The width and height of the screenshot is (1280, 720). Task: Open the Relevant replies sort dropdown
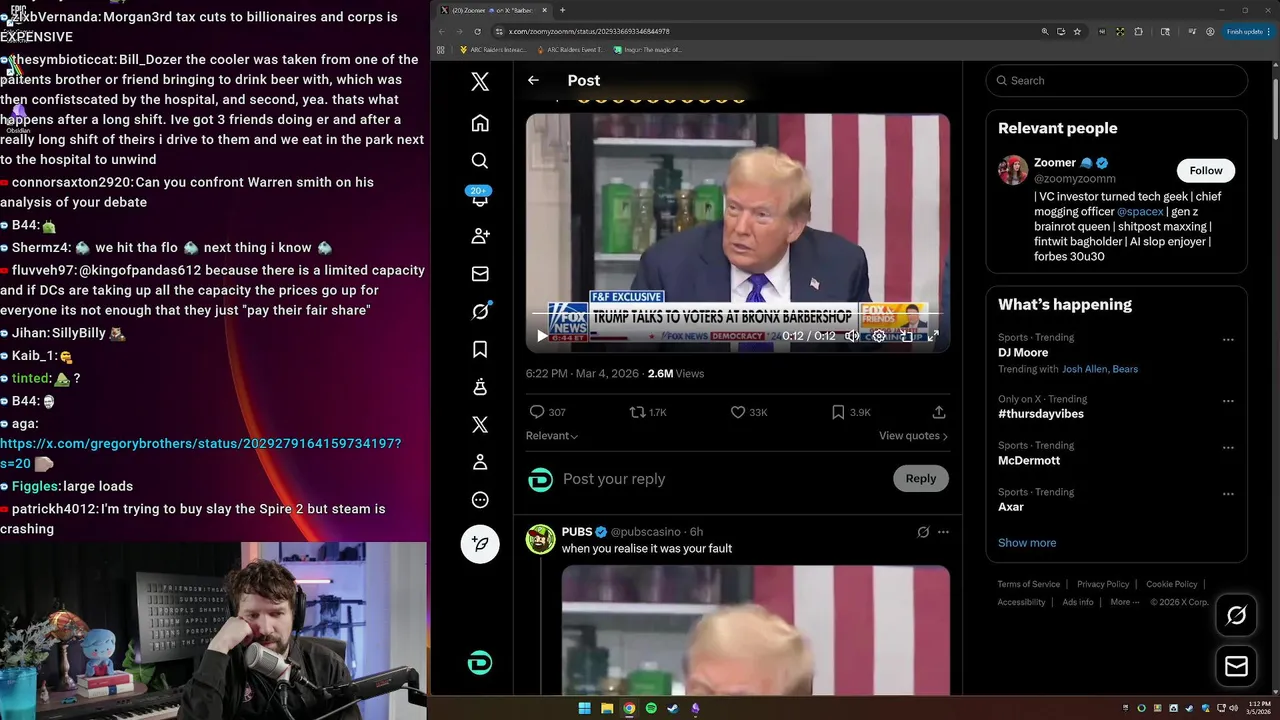(552, 436)
